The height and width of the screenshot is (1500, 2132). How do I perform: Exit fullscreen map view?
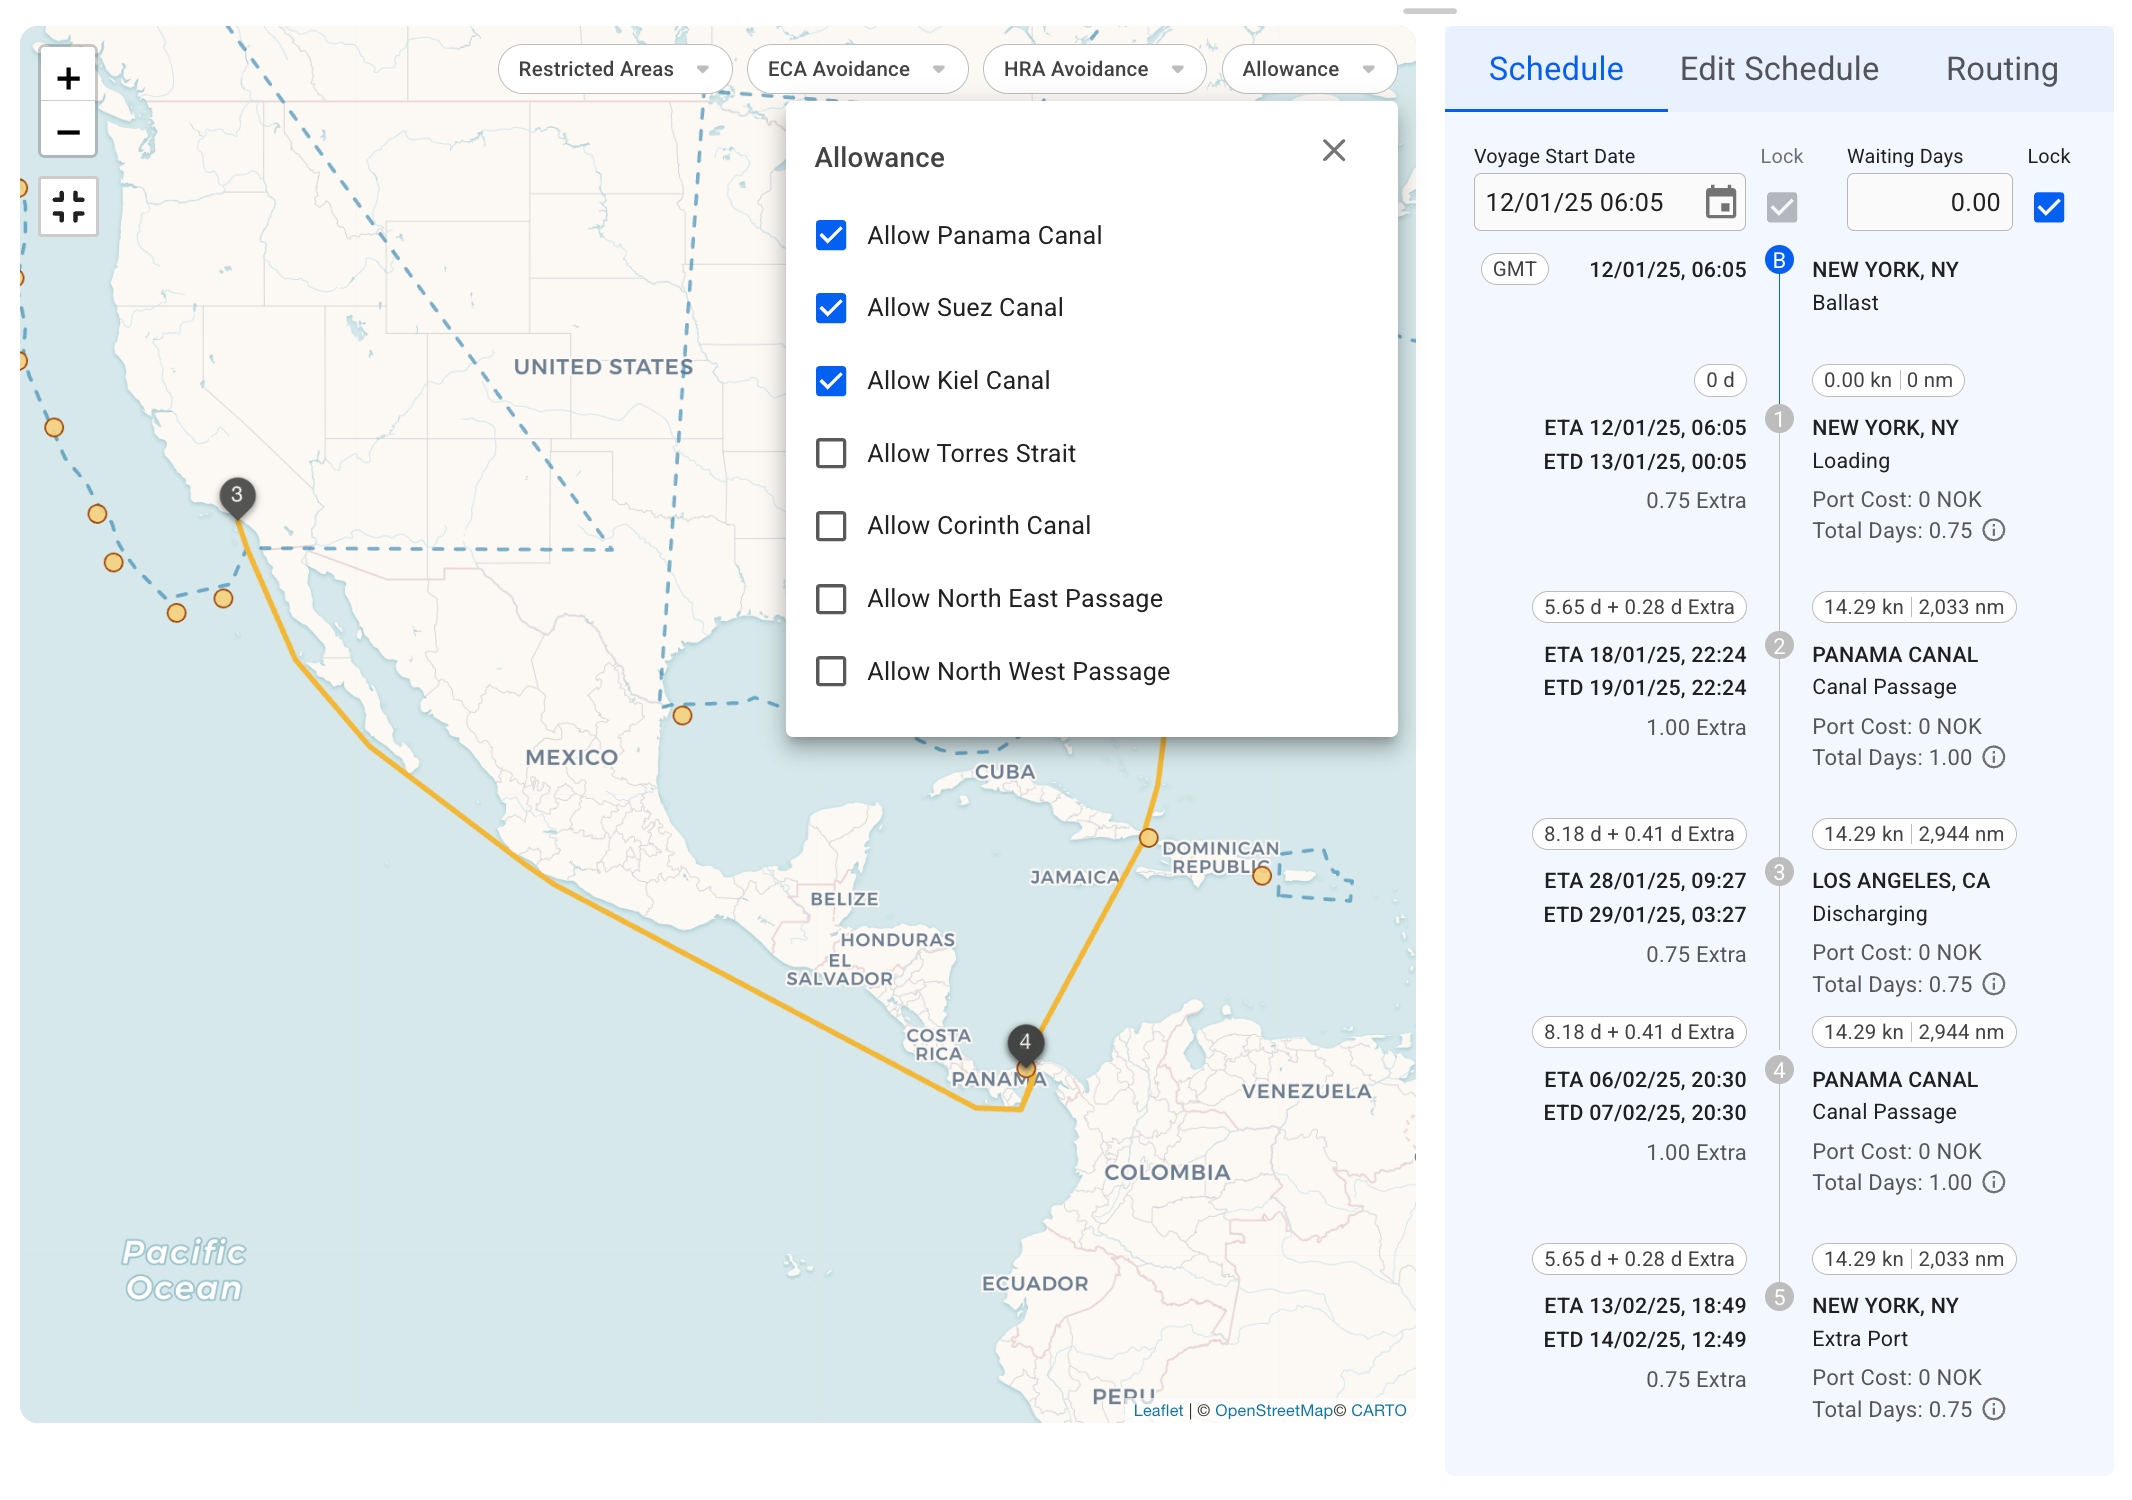click(68, 207)
